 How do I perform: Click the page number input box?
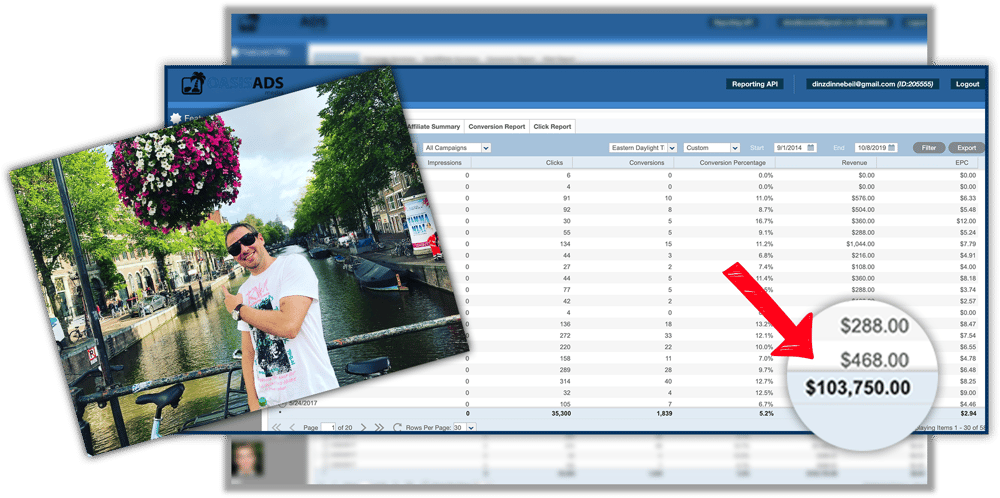[328, 427]
